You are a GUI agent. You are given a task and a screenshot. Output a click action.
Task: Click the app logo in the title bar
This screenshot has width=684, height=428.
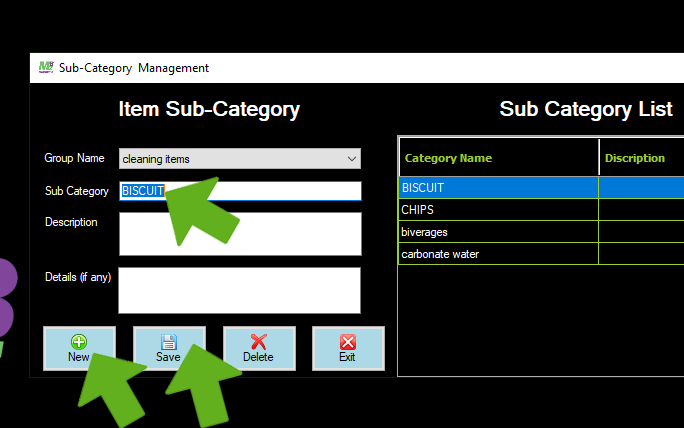pos(45,67)
